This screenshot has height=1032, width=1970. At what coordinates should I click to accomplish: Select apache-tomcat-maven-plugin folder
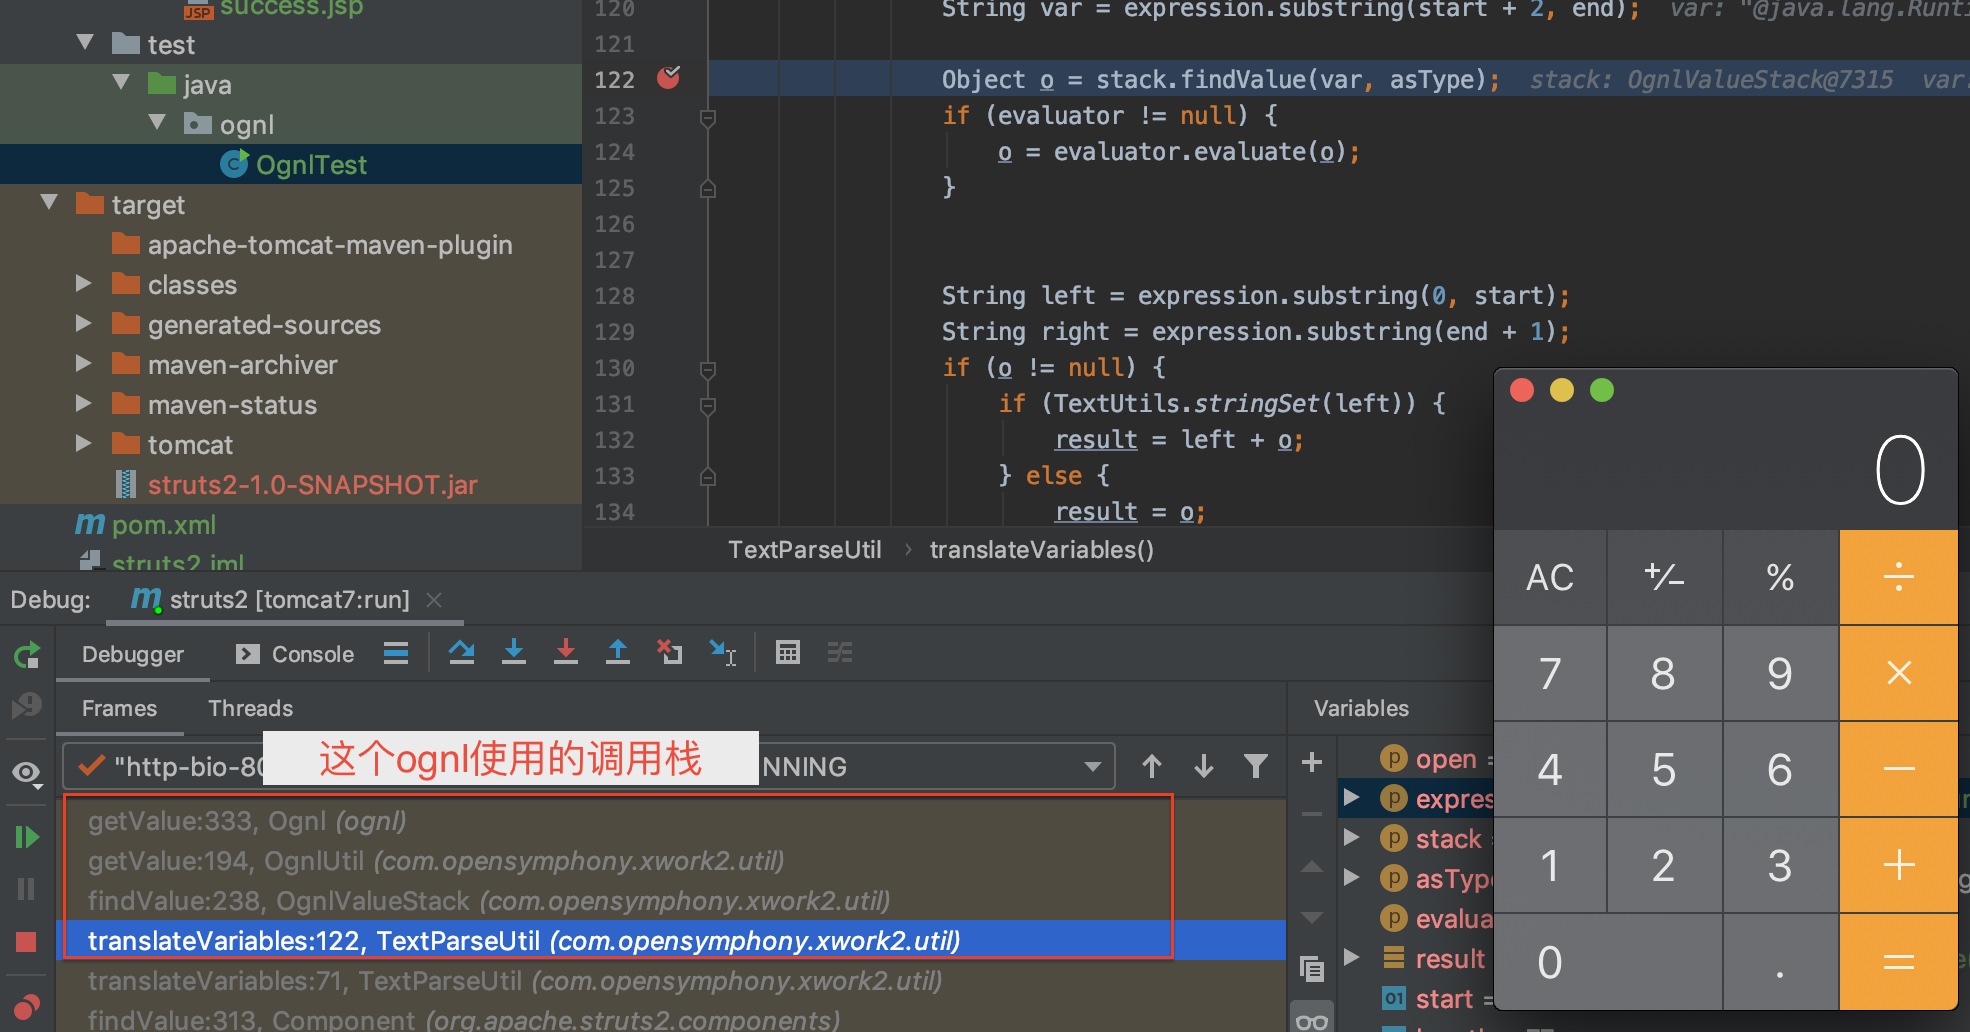click(312, 244)
